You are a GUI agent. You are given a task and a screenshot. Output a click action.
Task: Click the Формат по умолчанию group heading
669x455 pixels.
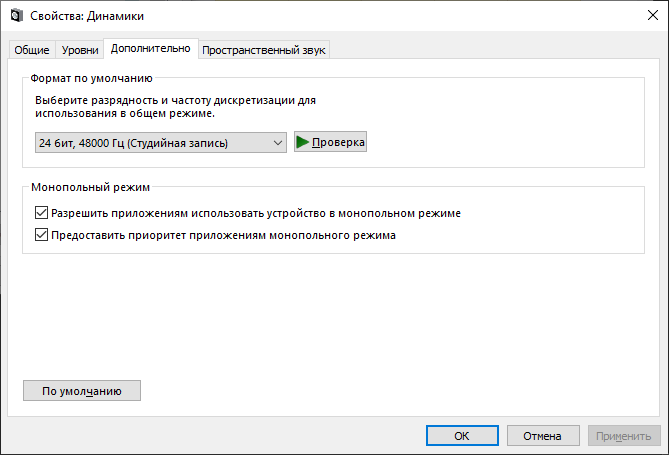(x=91, y=78)
